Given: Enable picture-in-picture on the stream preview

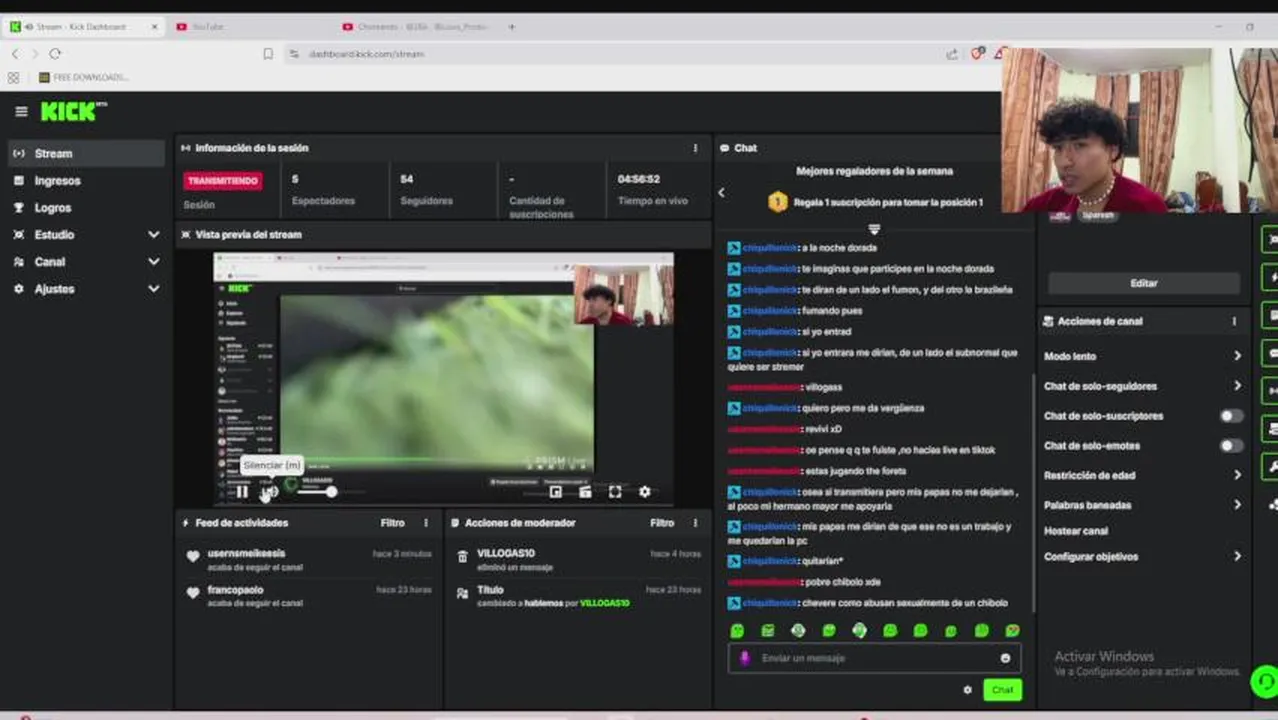Looking at the screenshot, I should point(556,491).
